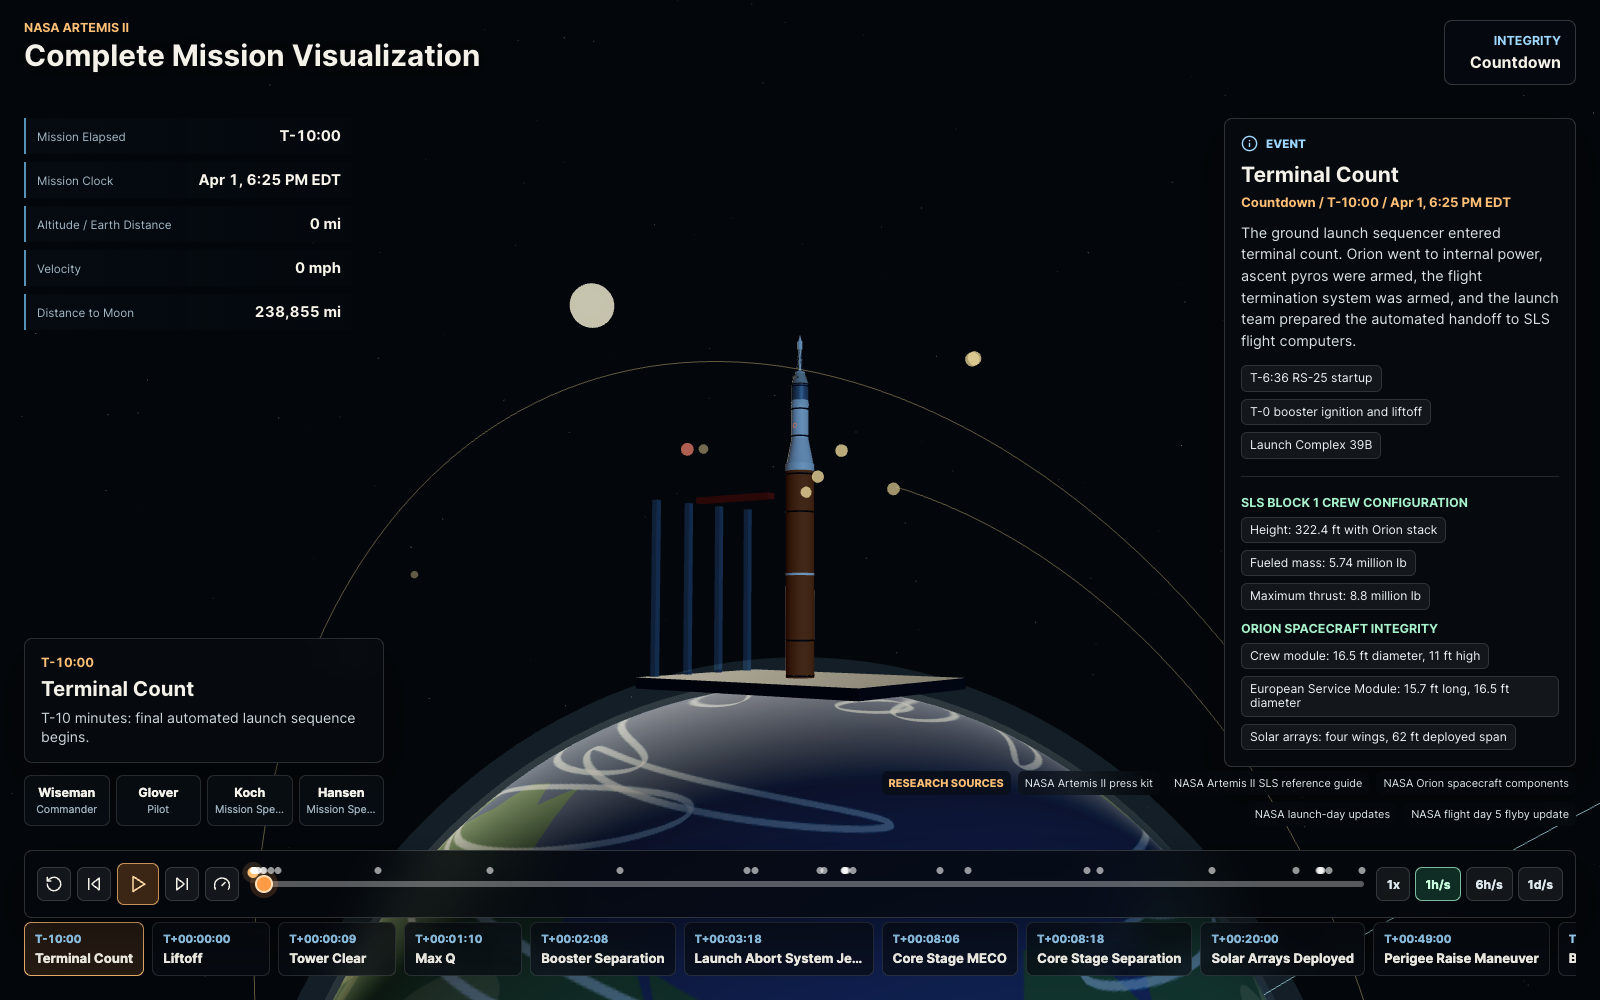
Task: Select crew member Koch Mission Specialist
Action: pos(250,800)
